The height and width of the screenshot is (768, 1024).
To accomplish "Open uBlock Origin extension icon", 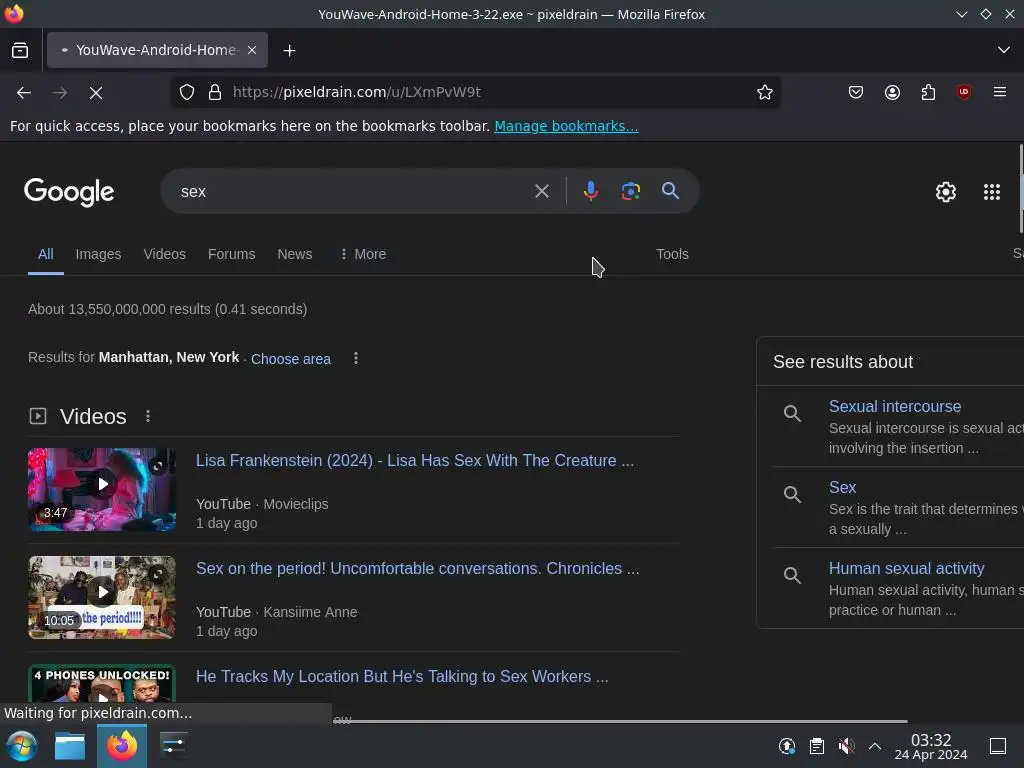I will [x=964, y=92].
